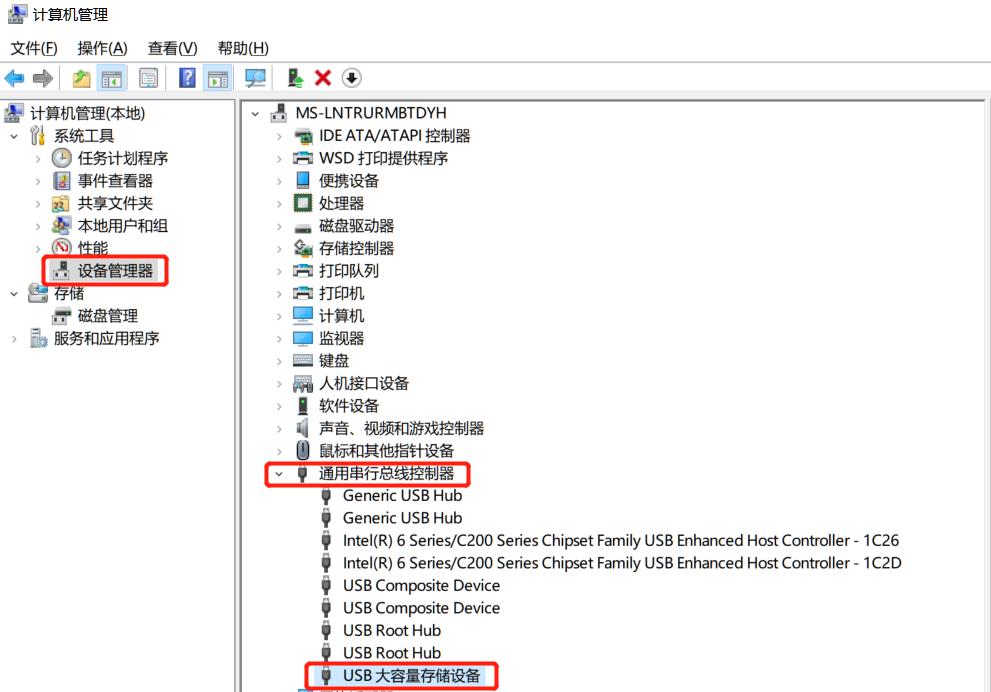Click the Properties sheet toolbar icon
The height and width of the screenshot is (692, 991).
pyautogui.click(x=149, y=78)
